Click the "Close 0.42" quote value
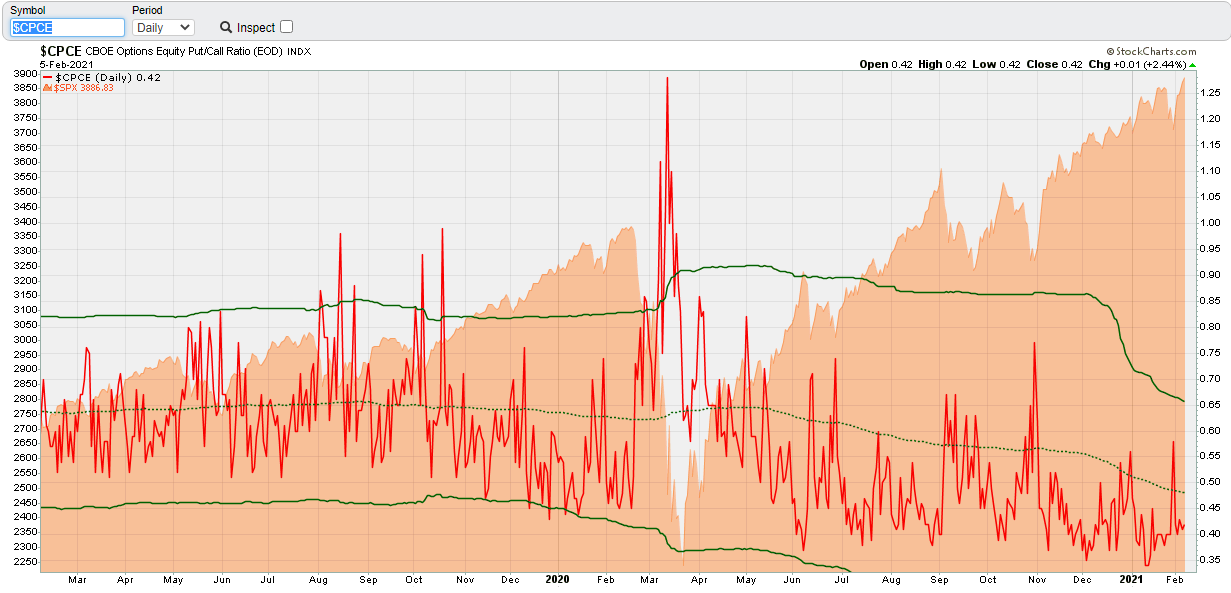Viewport: 1231px width, 593px height. 1054,64
